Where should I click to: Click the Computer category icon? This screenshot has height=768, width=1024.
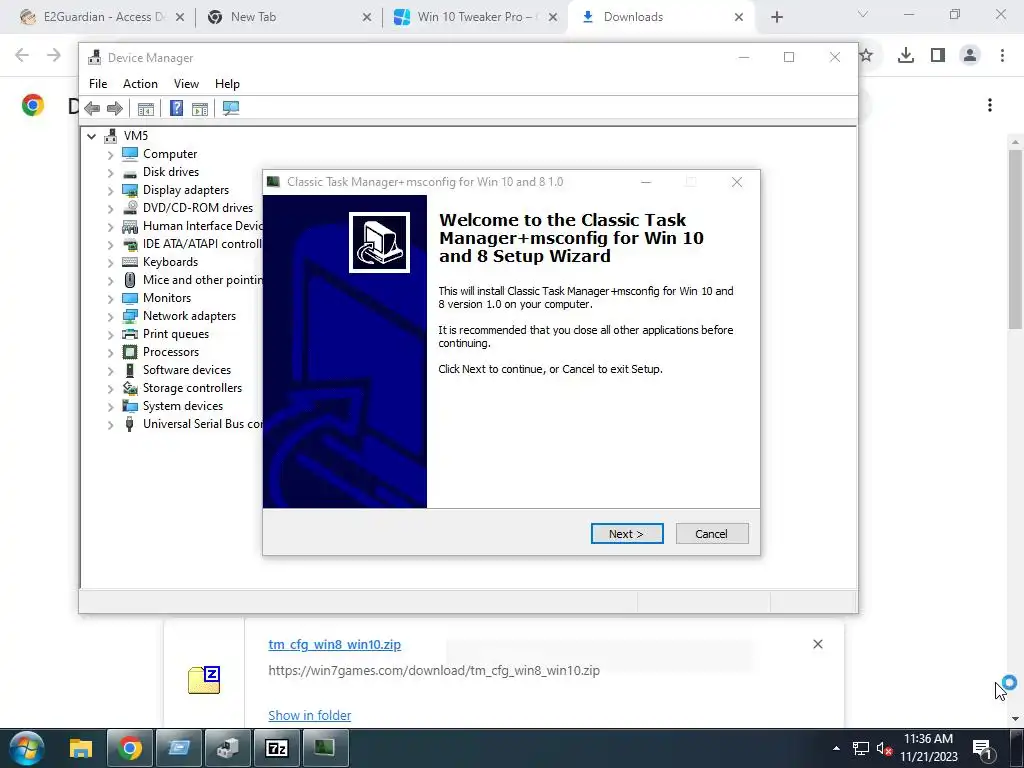tap(130, 153)
